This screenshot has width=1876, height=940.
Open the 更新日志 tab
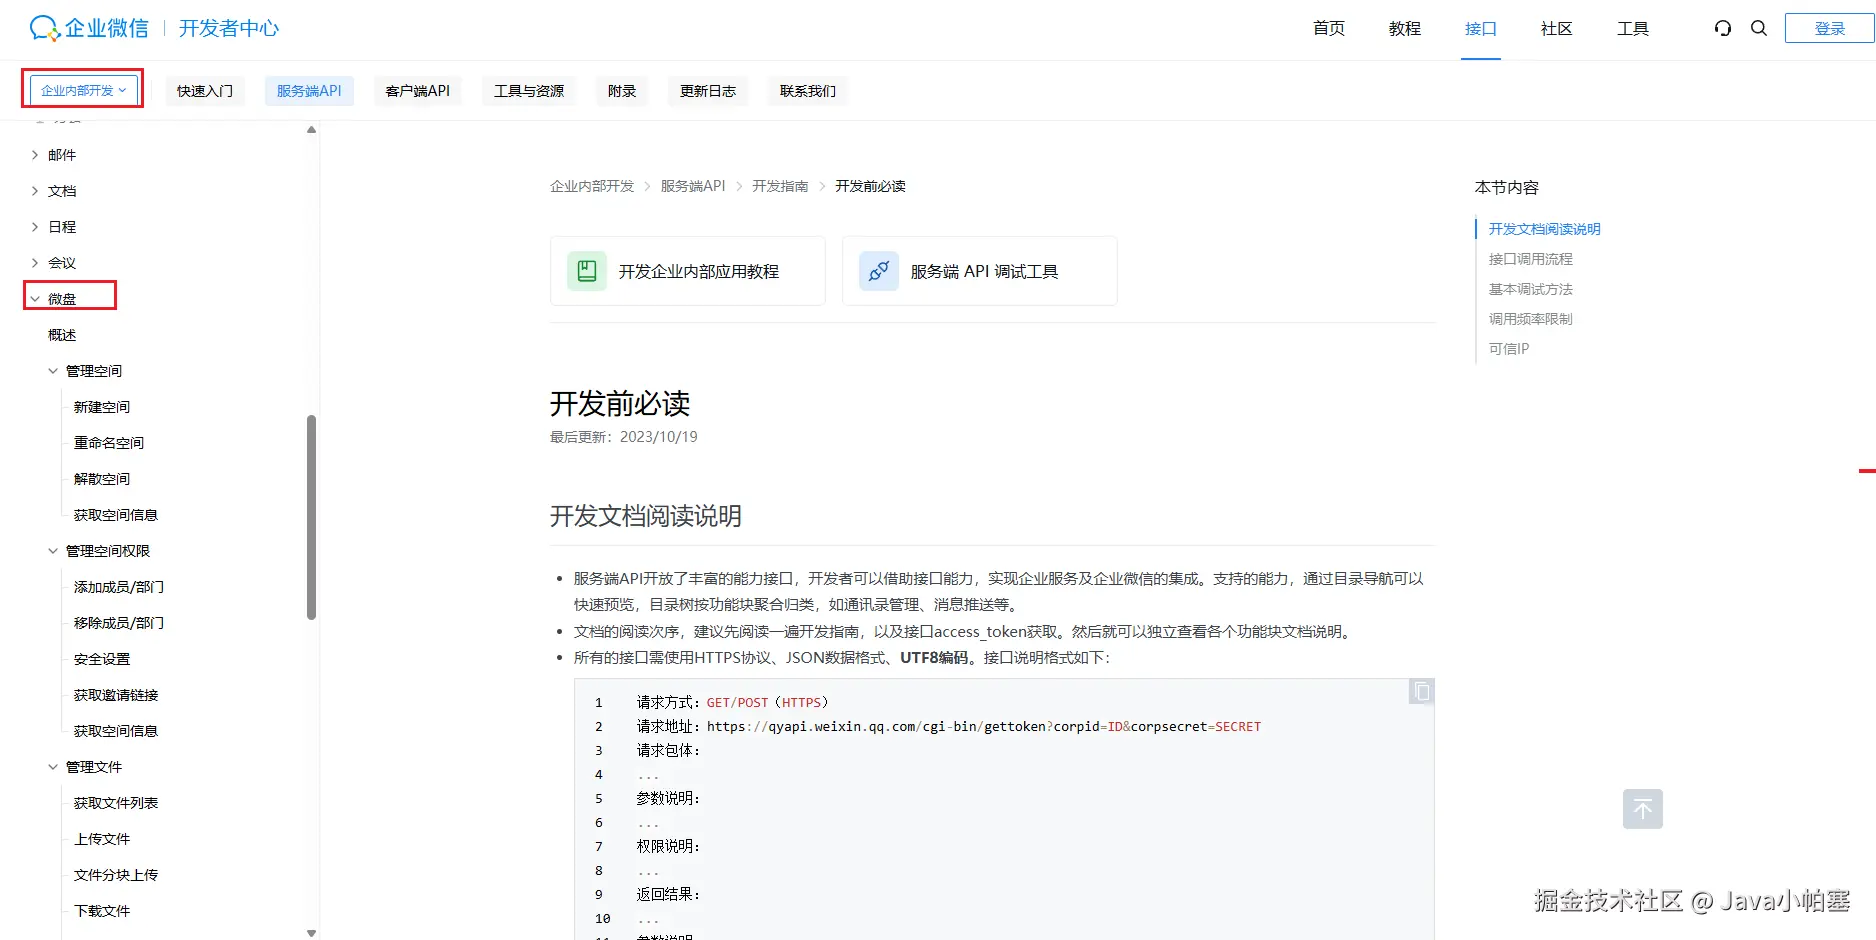pos(708,90)
